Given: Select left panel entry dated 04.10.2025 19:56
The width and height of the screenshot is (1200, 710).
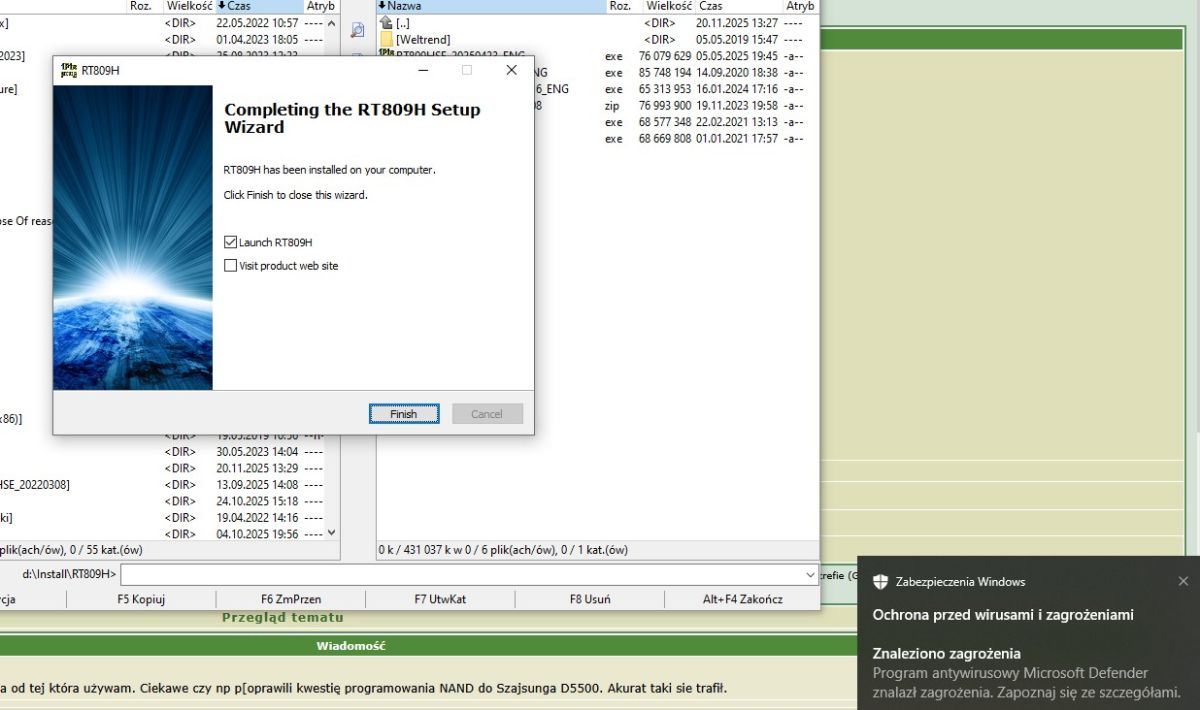Looking at the screenshot, I should (x=162, y=534).
